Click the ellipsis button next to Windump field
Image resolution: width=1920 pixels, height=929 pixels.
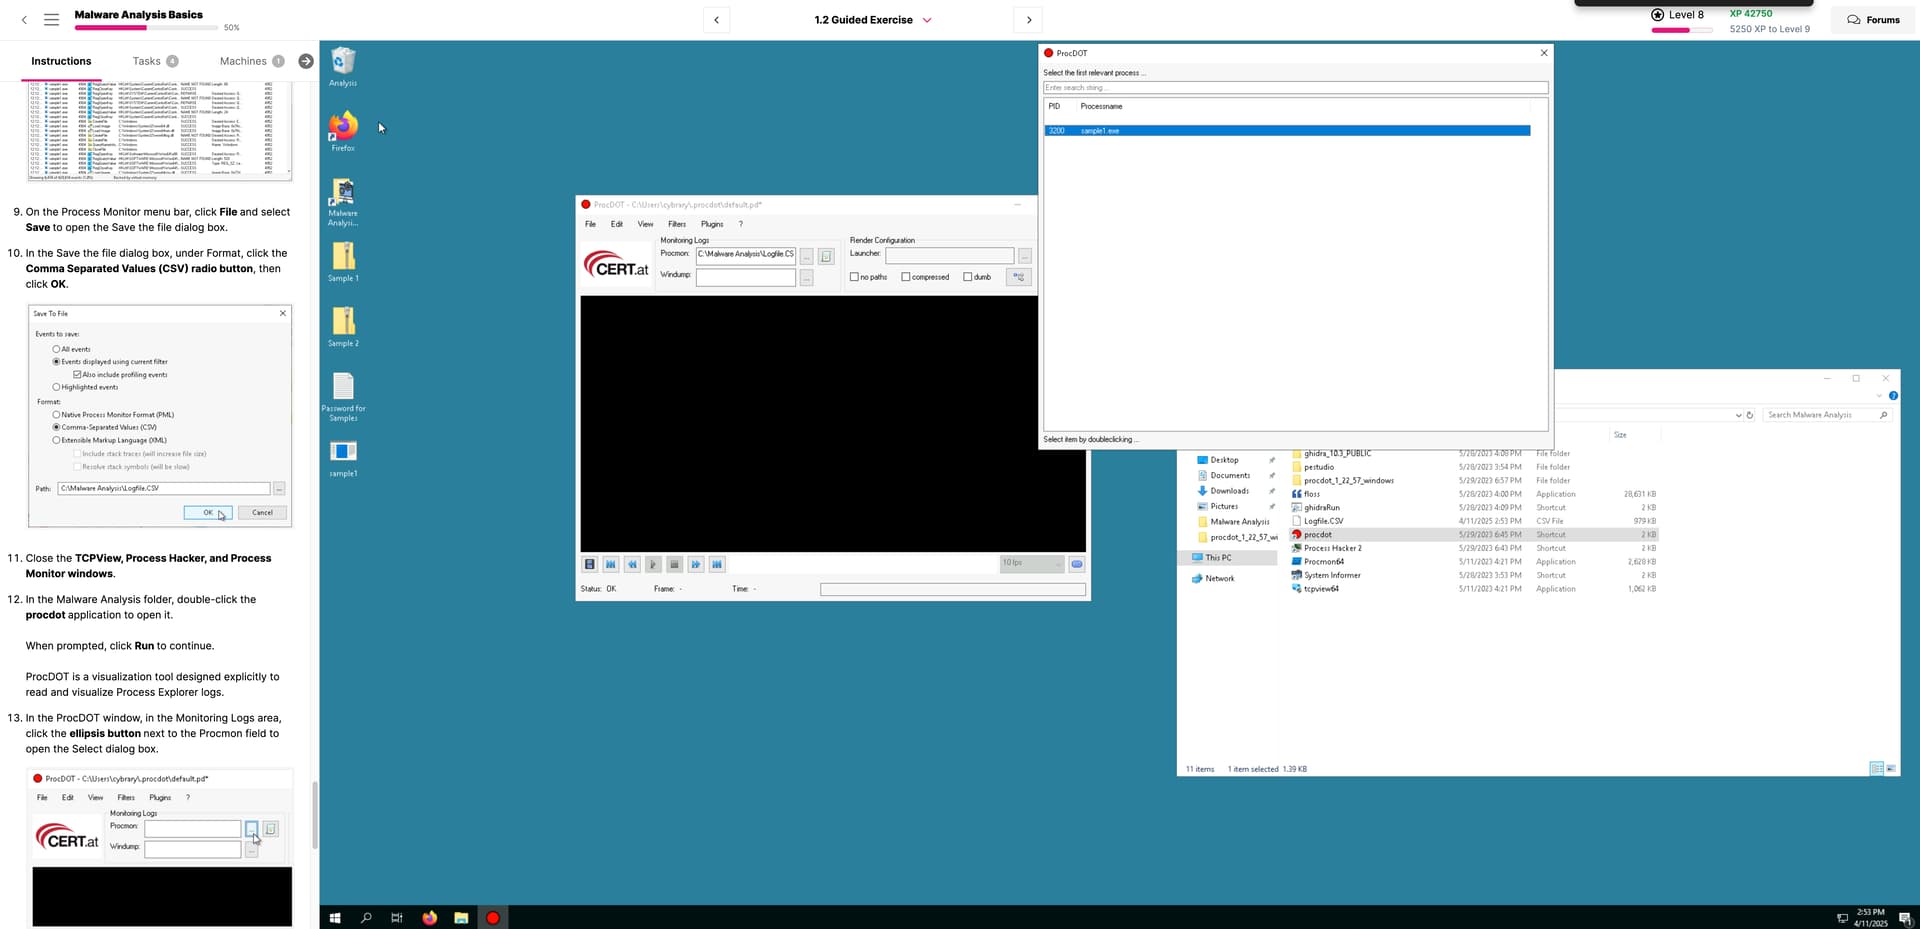pos(806,277)
